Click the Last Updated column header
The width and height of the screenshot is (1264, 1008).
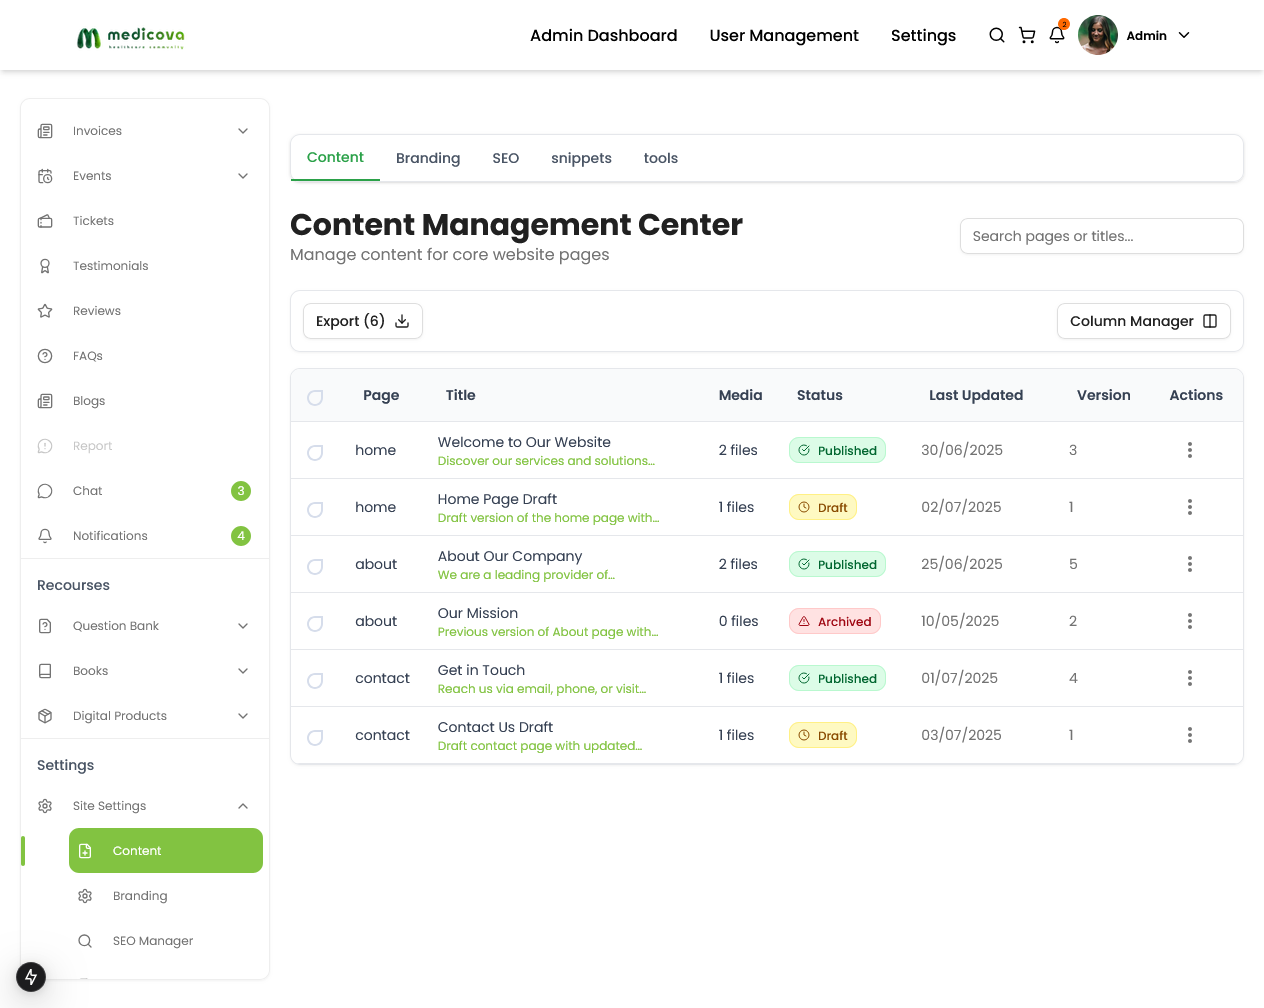pos(976,395)
